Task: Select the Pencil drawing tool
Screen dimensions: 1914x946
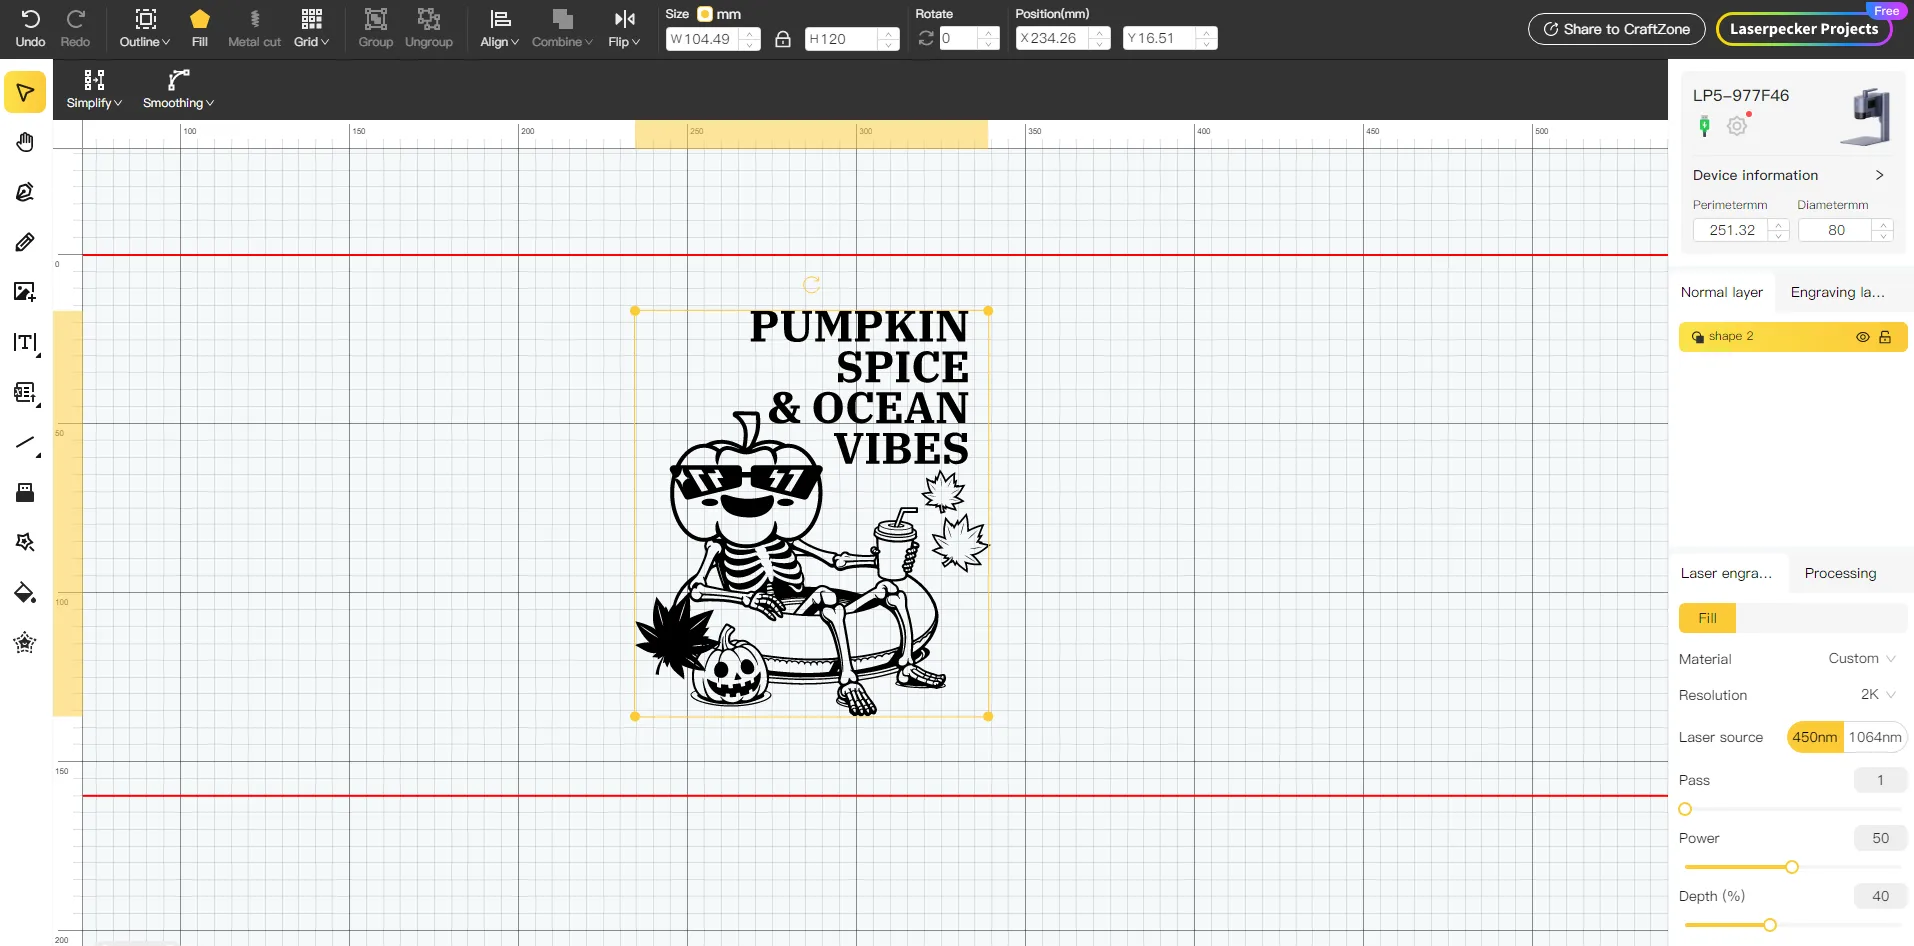Action: pos(25,242)
